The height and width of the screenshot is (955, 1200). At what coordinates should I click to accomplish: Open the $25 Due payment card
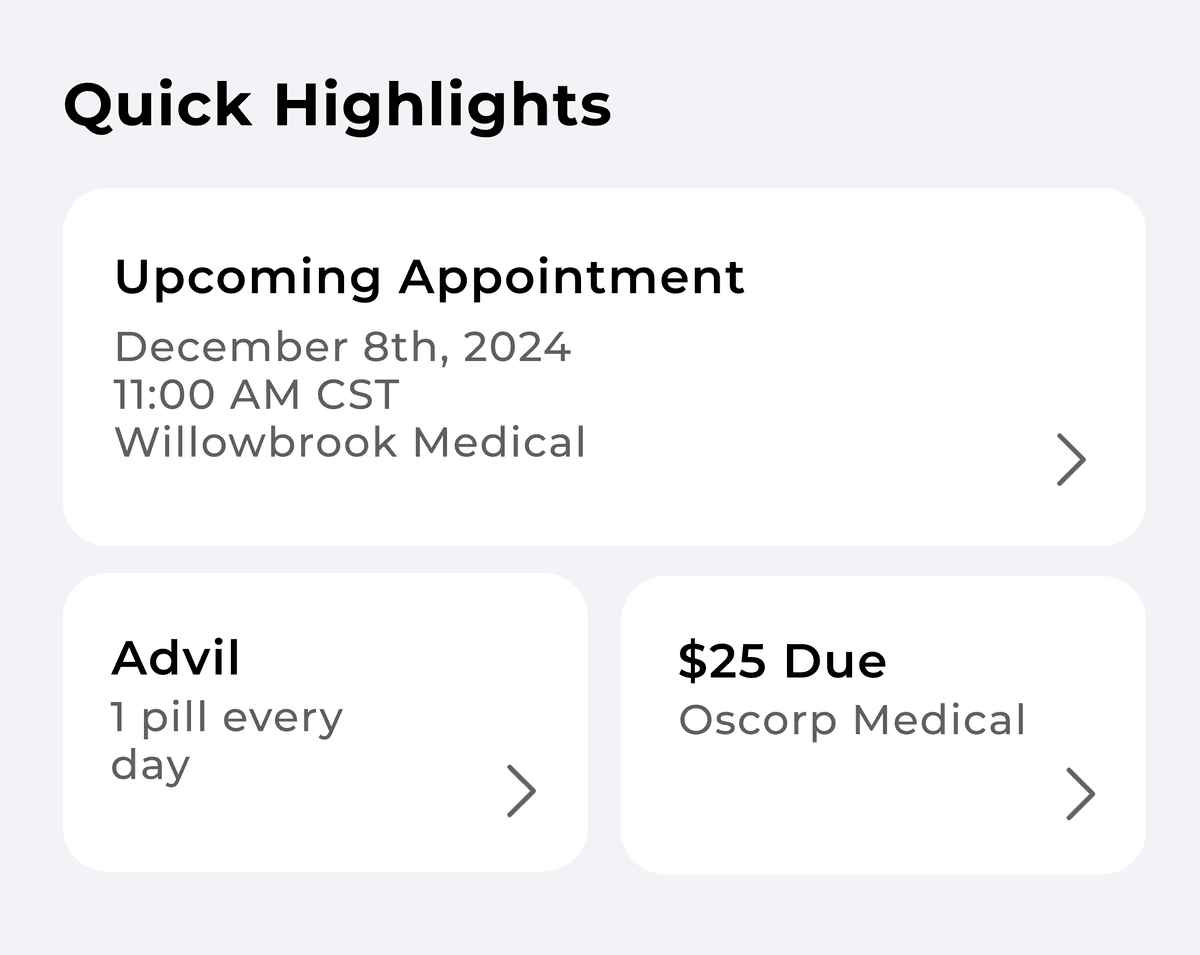(883, 725)
